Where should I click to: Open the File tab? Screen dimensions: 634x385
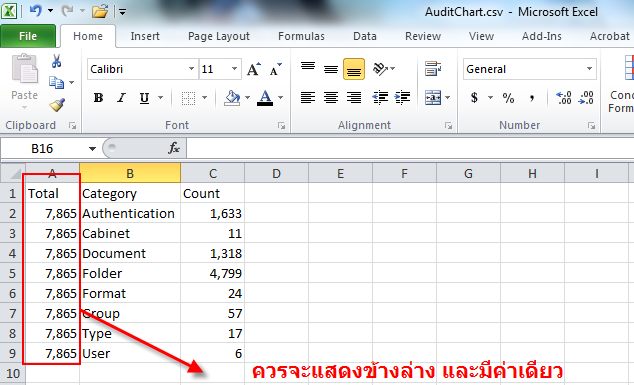click(x=28, y=36)
